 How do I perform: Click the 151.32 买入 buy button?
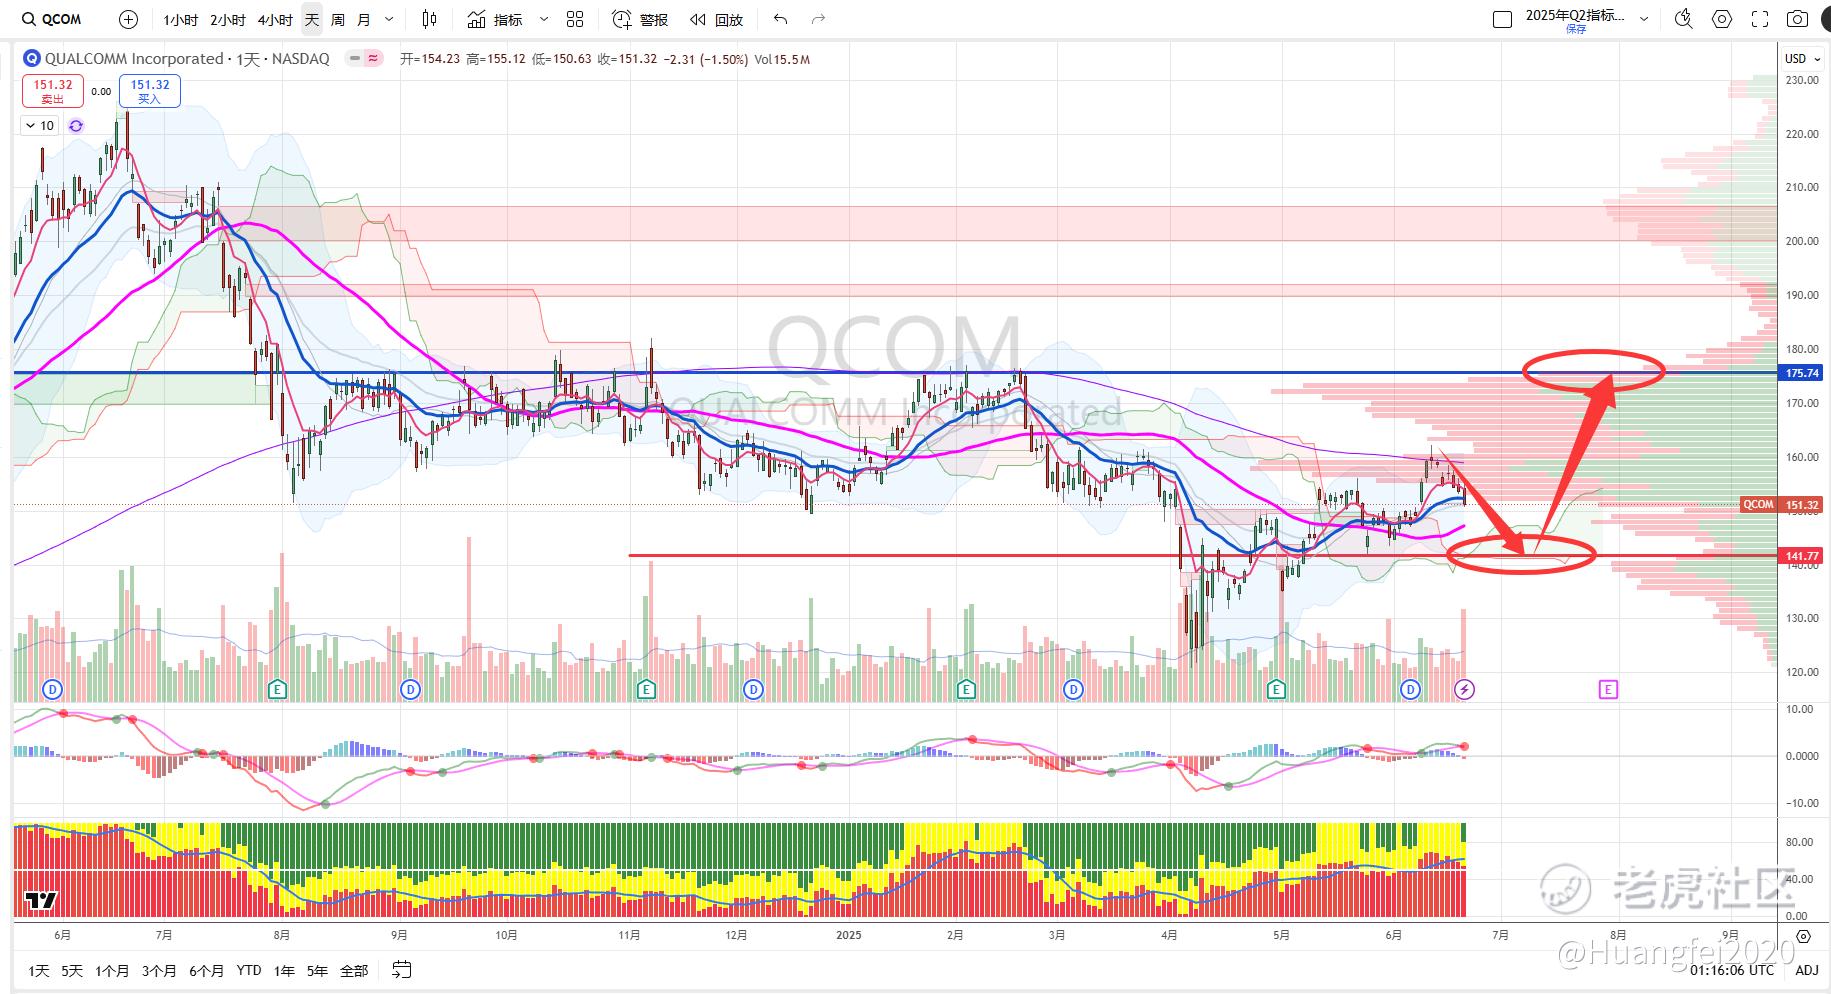click(x=150, y=91)
